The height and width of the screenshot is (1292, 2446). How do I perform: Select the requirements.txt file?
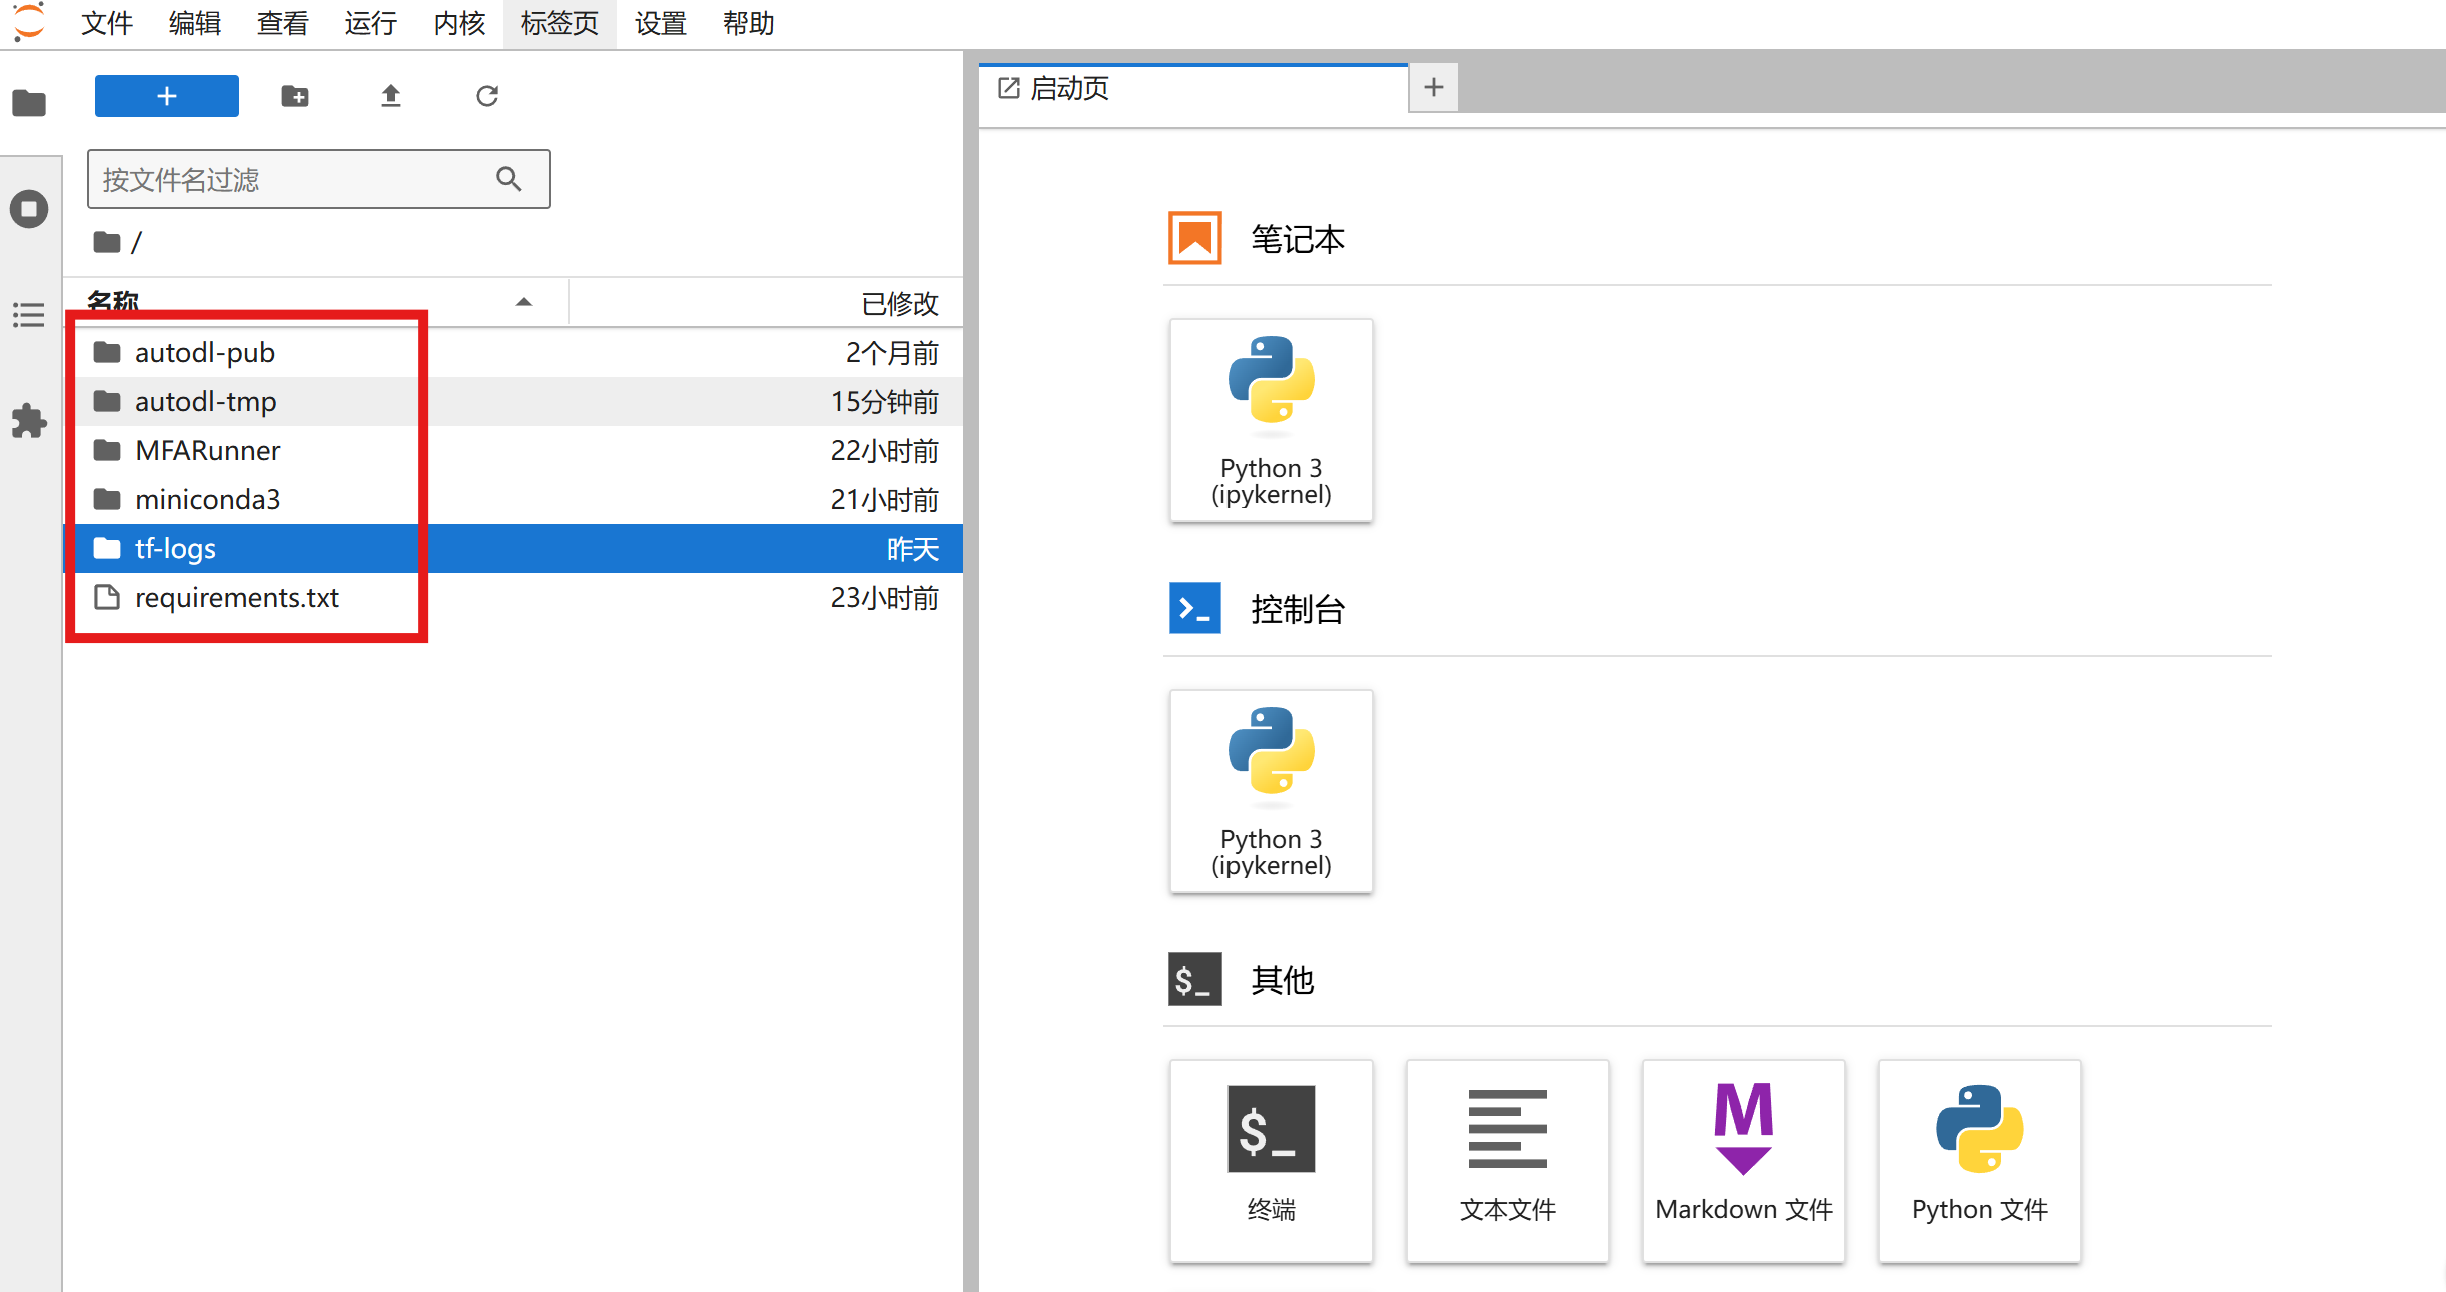point(237,598)
